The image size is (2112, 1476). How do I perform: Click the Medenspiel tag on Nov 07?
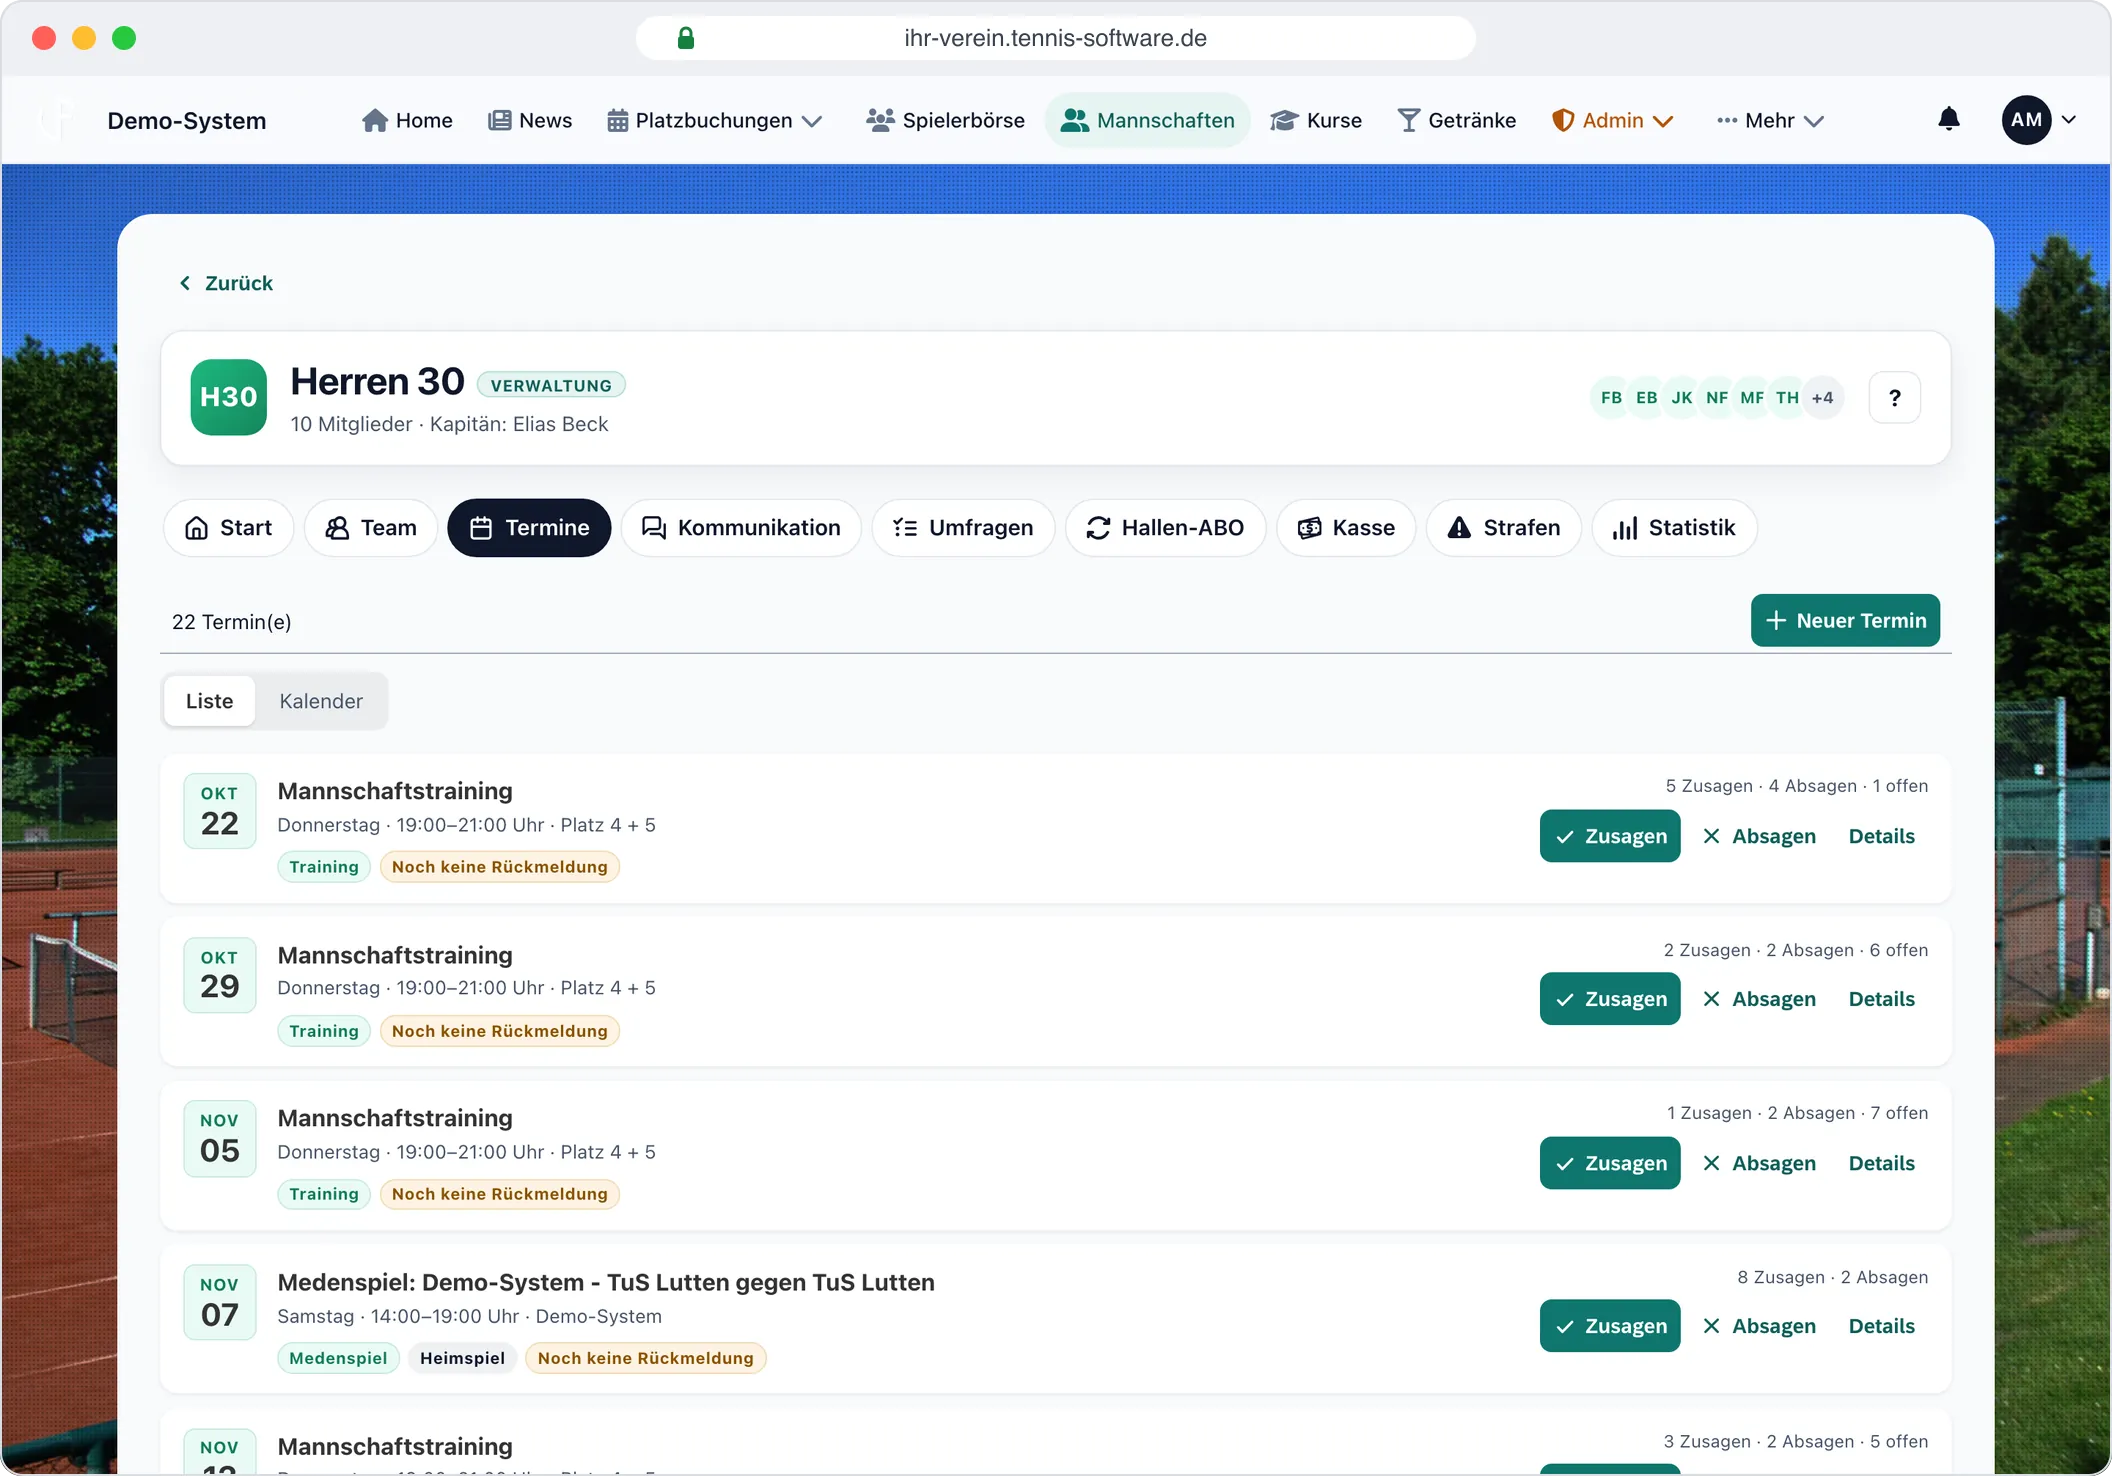(338, 1358)
